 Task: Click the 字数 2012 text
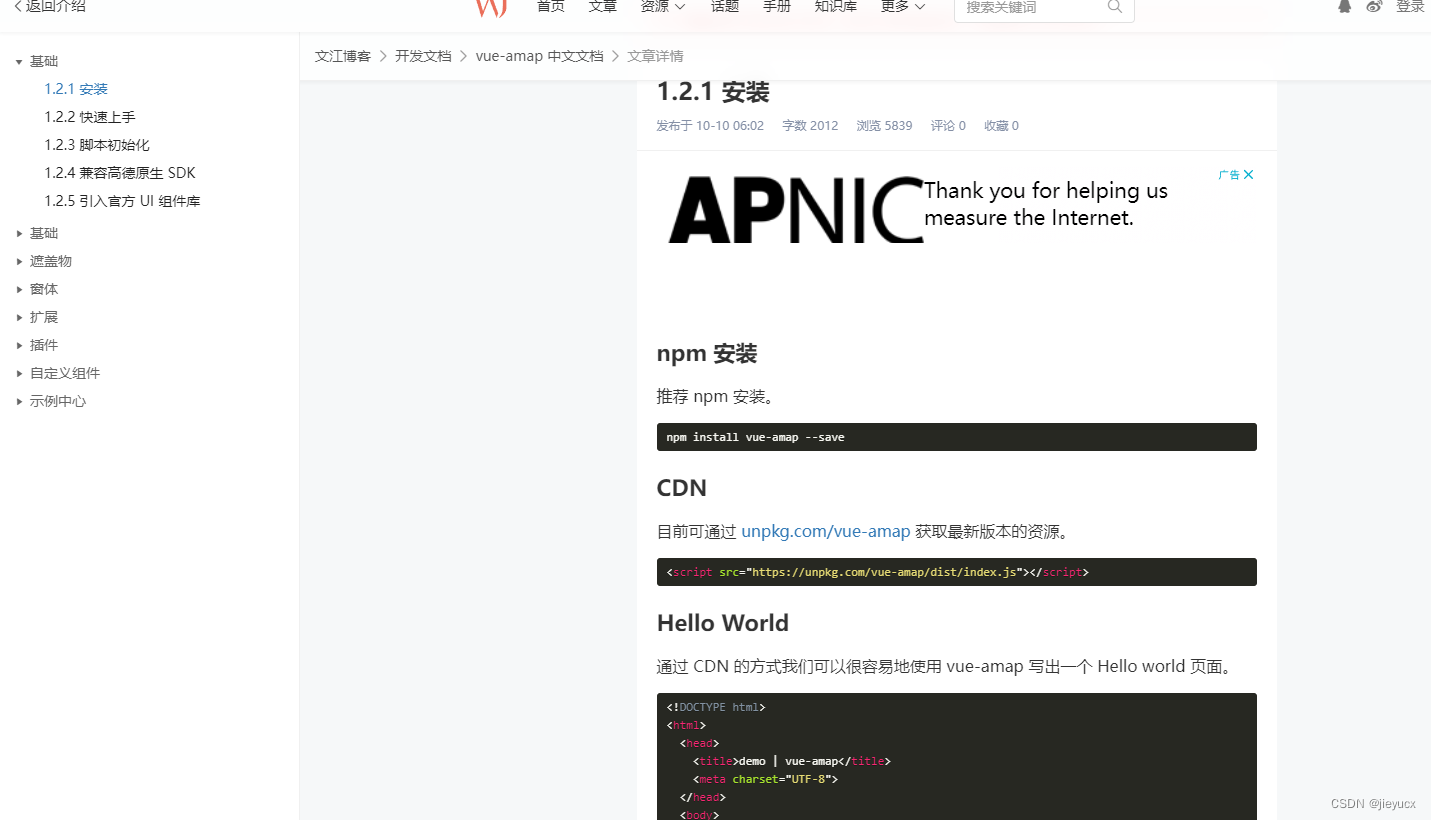click(810, 126)
